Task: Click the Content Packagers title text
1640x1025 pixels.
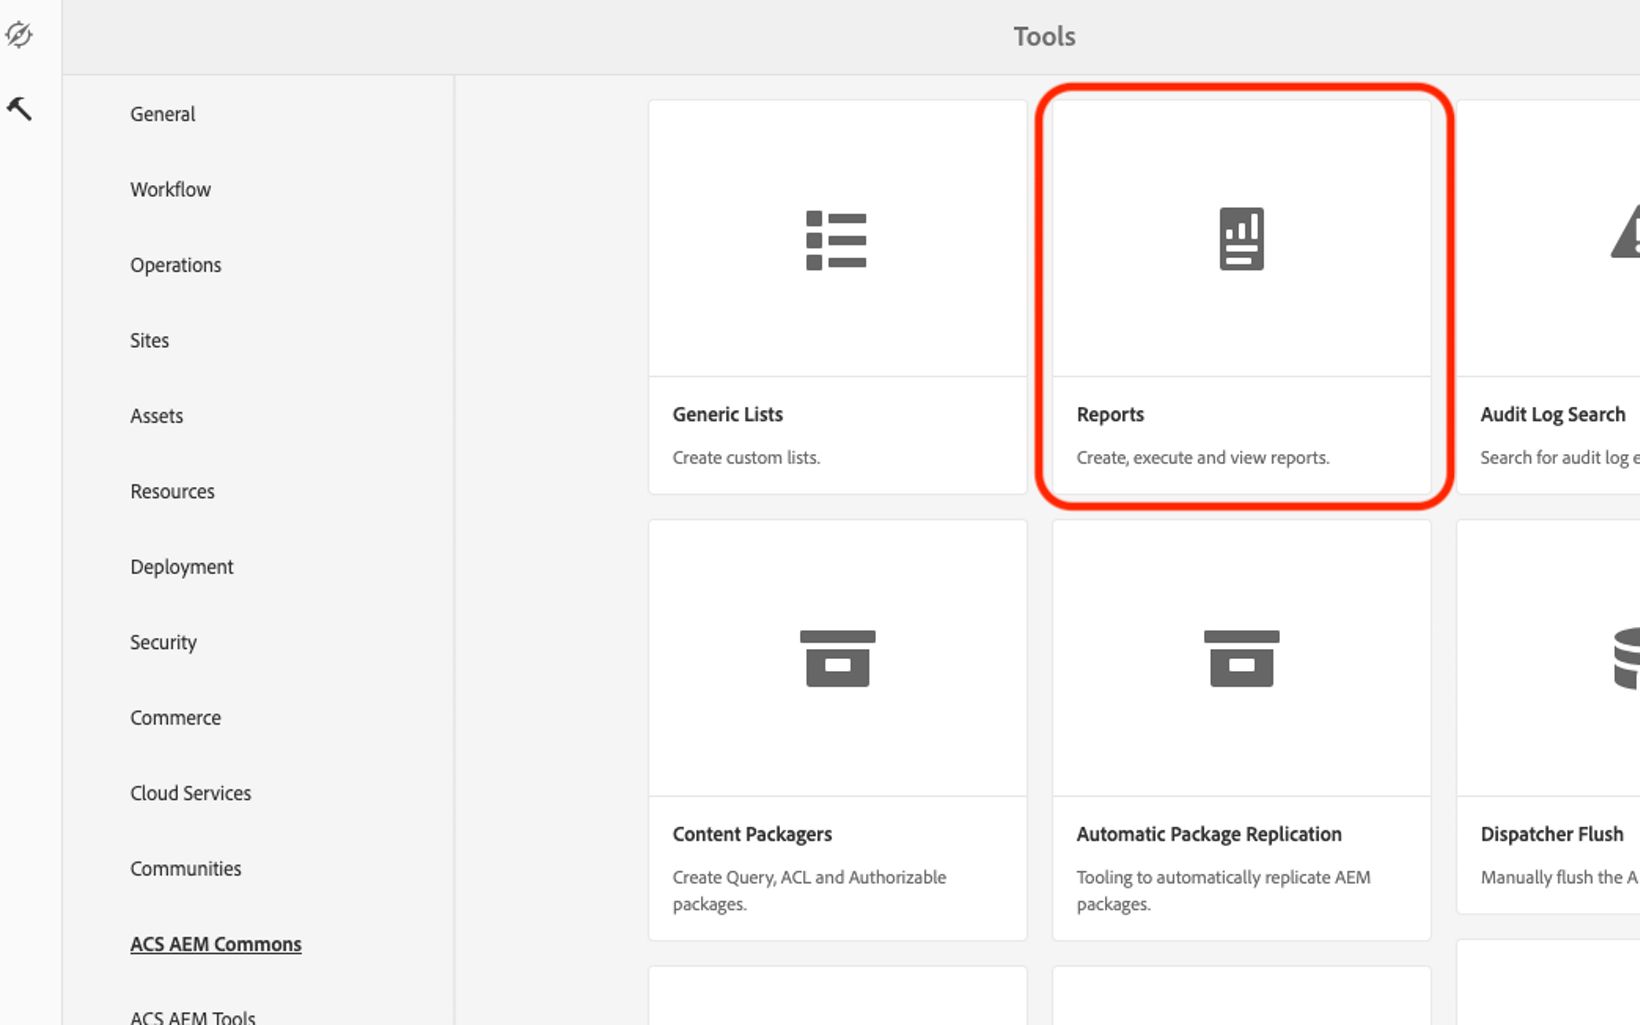Action: click(752, 834)
